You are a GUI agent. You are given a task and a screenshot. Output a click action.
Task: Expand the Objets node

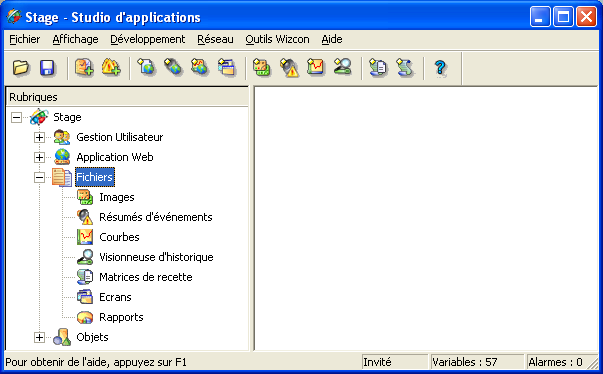(39, 337)
